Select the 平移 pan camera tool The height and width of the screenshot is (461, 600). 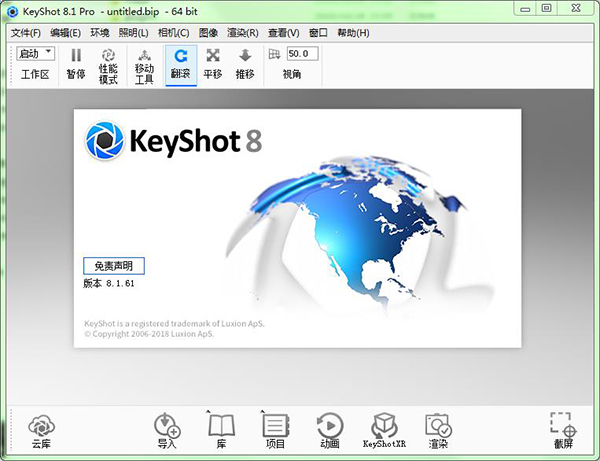tap(213, 64)
